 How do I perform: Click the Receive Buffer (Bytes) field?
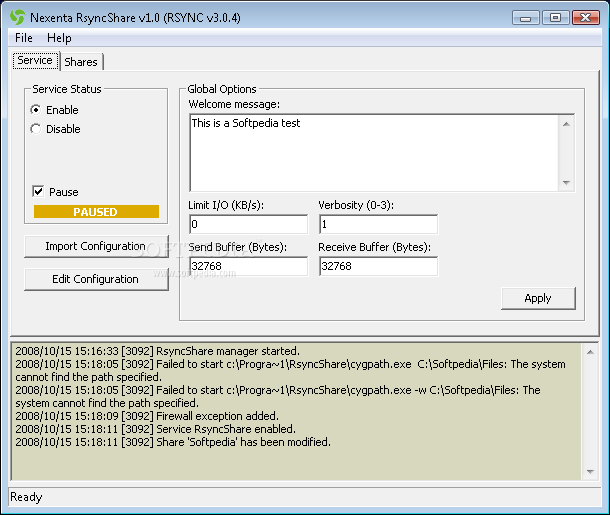click(x=378, y=266)
